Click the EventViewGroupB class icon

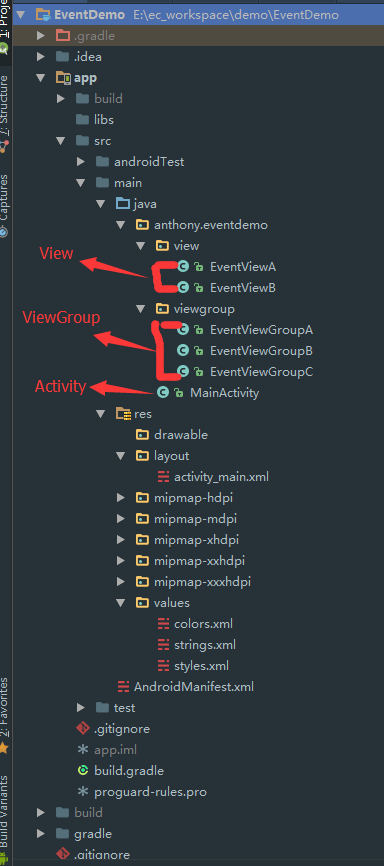coord(183,351)
